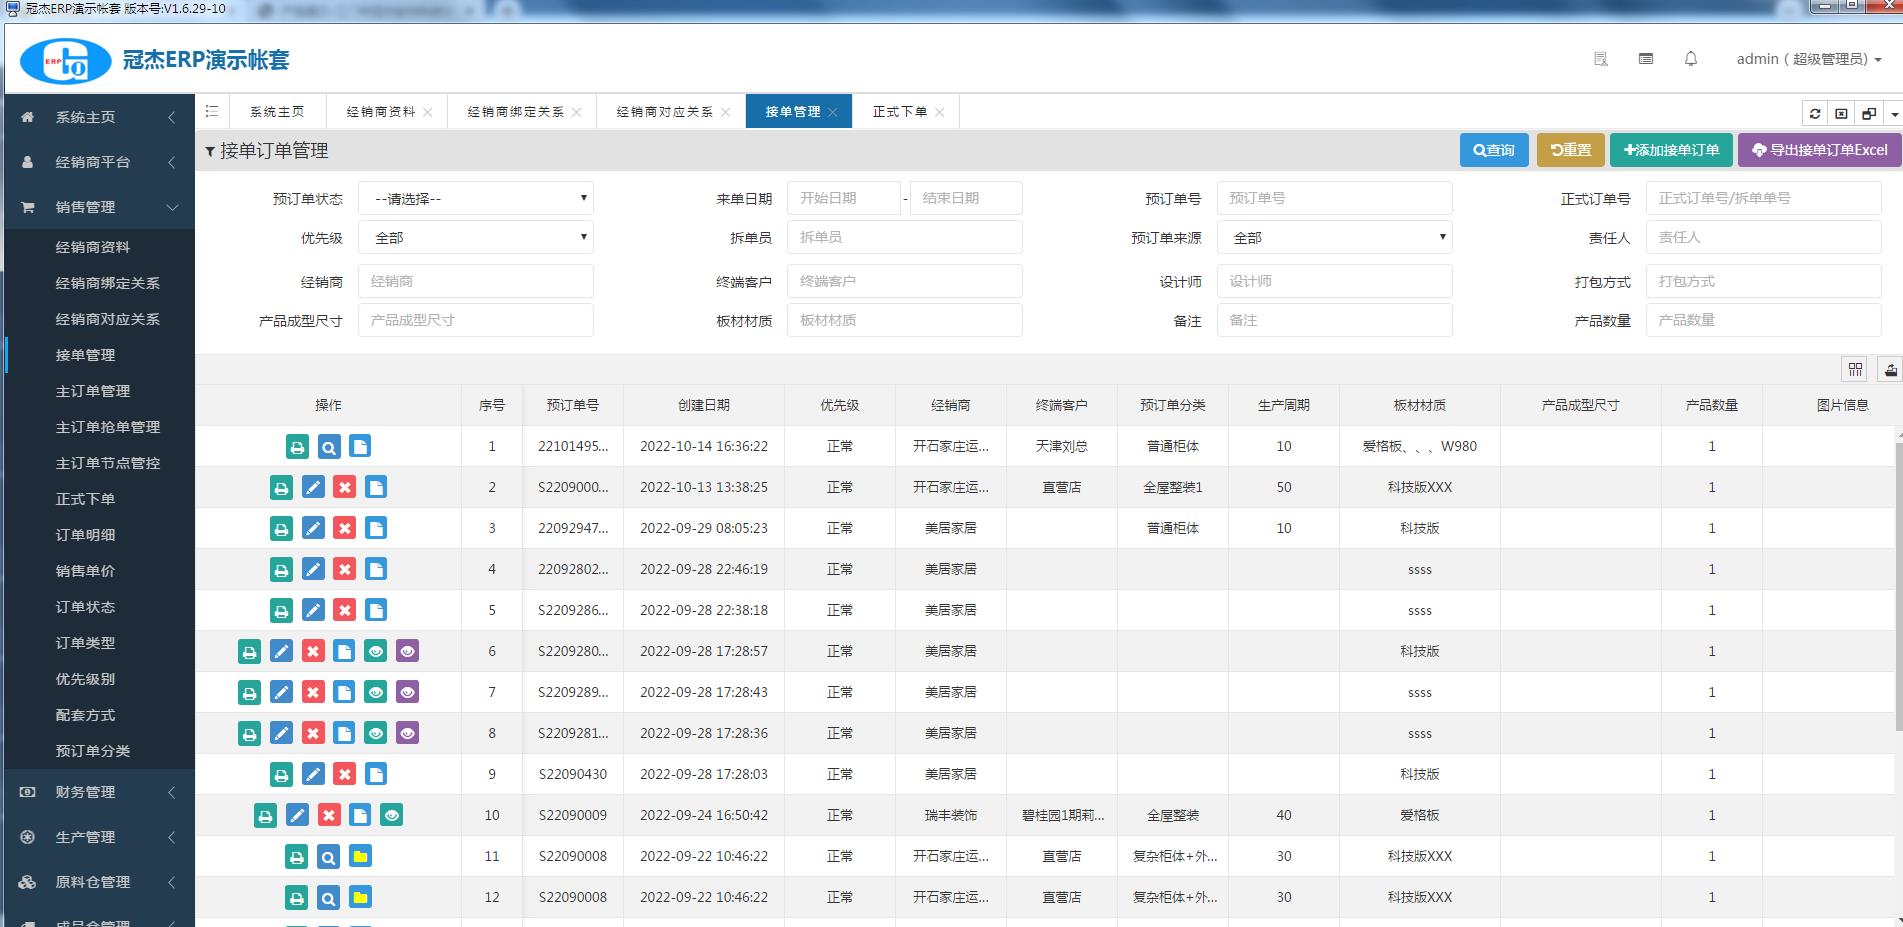Click the 导出接单订单Excel button
The width and height of the screenshot is (1903, 927).
pyautogui.click(x=1820, y=150)
